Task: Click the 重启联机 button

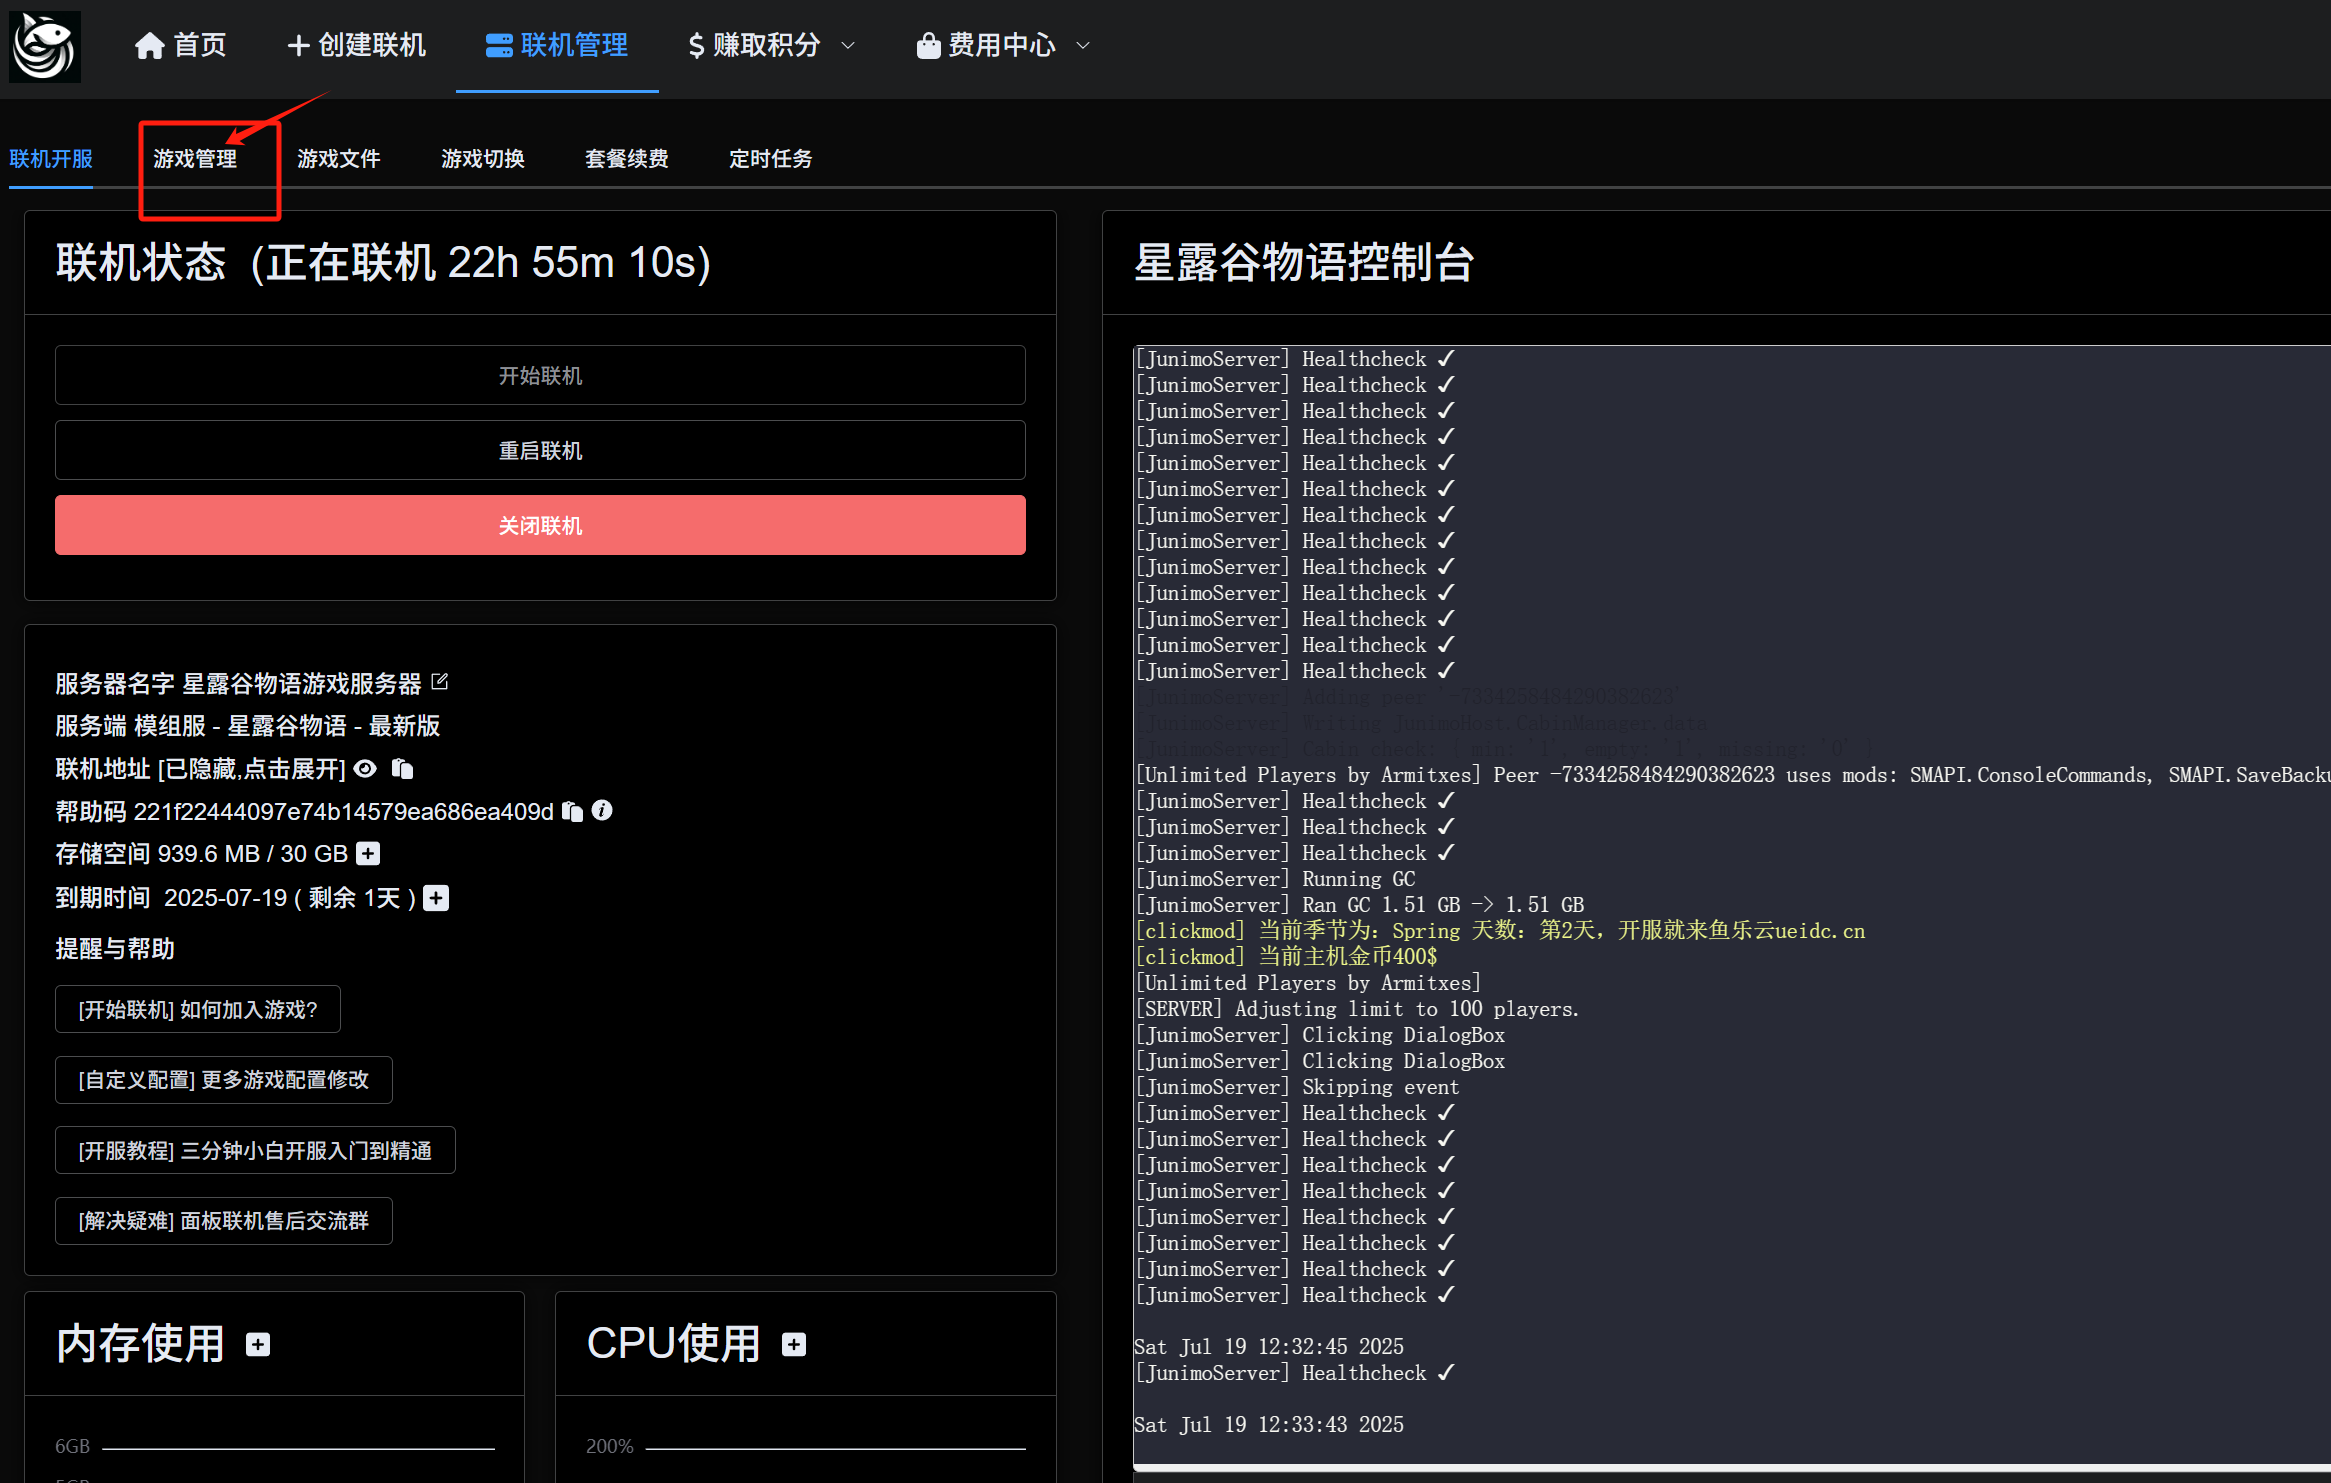Action: (540, 451)
